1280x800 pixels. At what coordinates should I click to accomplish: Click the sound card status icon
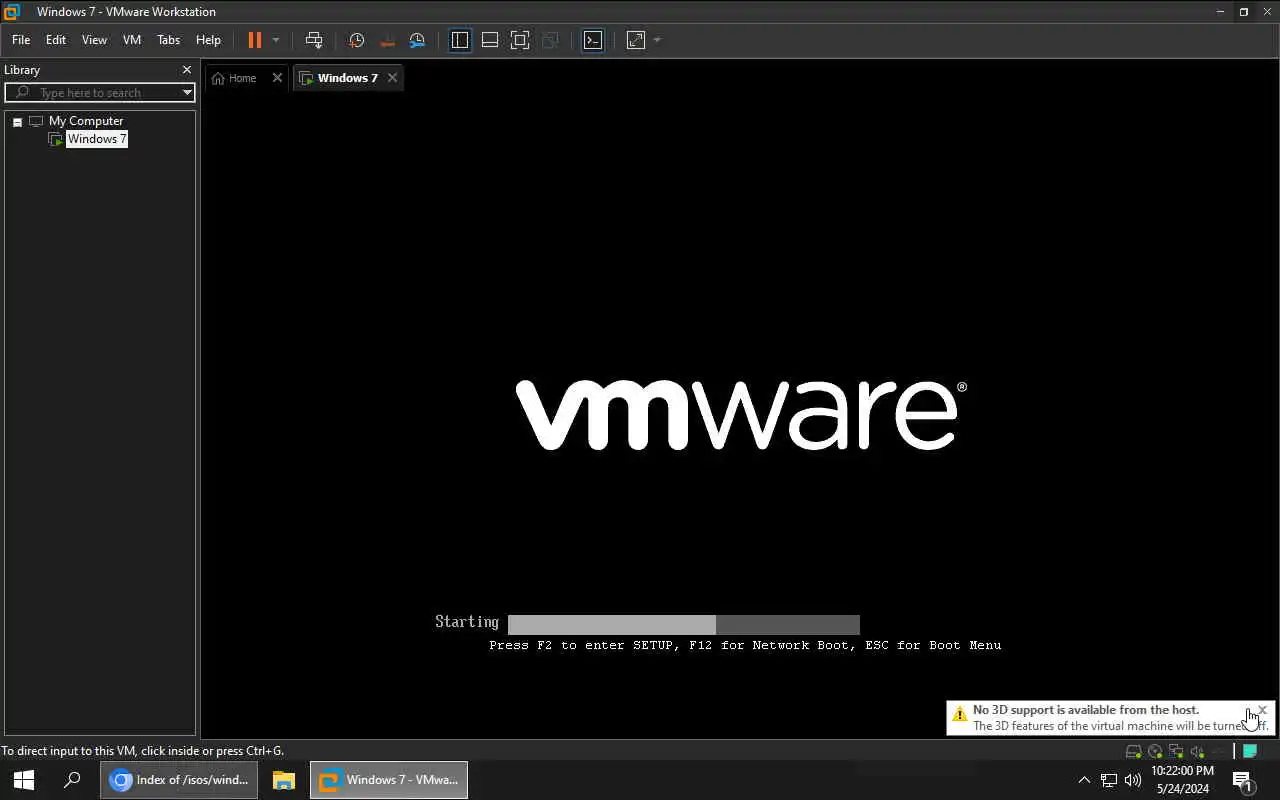(1197, 751)
